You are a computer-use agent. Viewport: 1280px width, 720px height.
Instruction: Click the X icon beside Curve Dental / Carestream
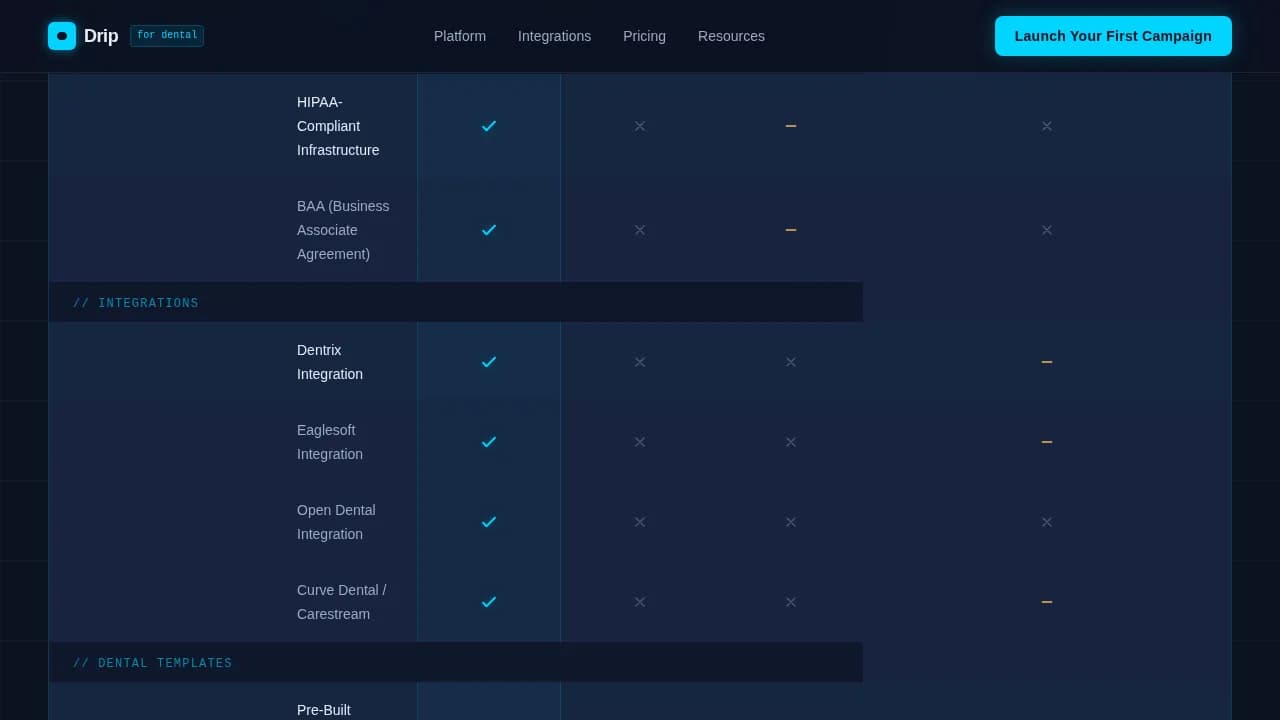(640, 602)
